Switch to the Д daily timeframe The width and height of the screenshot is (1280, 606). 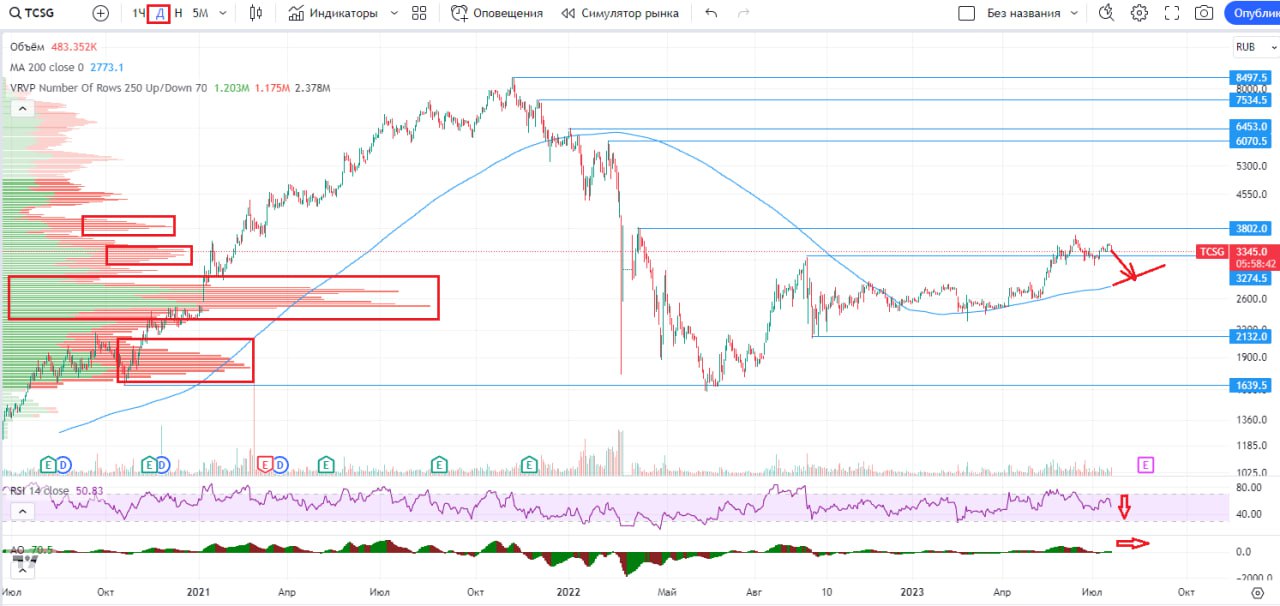point(158,13)
